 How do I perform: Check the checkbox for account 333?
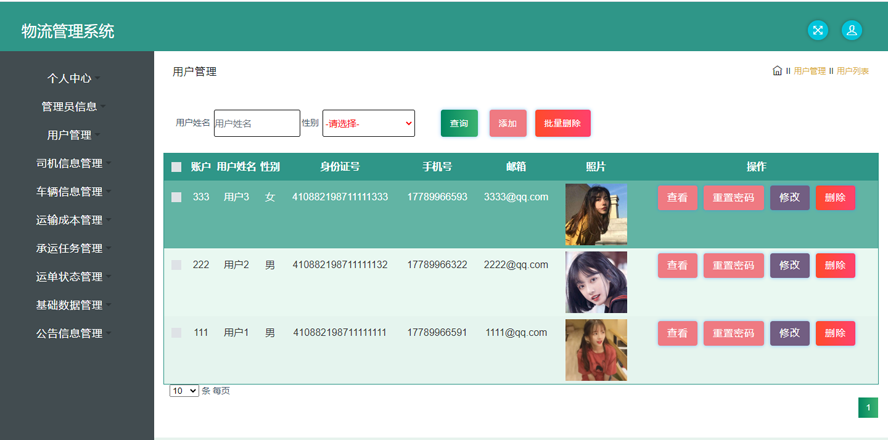point(177,197)
